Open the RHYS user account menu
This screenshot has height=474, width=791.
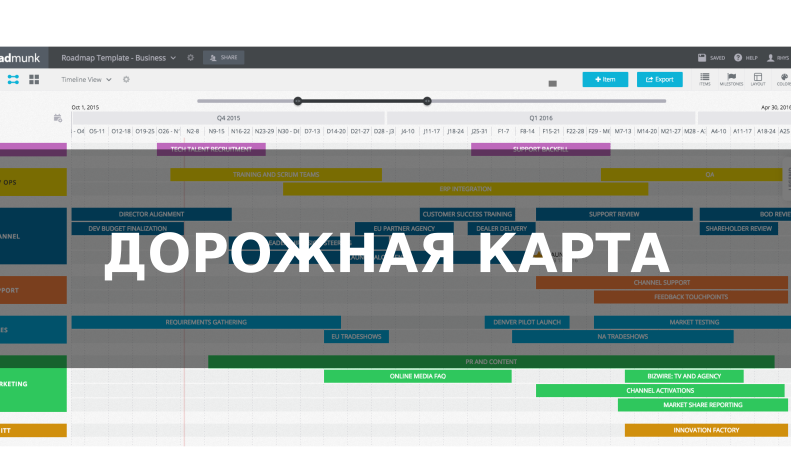[777, 58]
